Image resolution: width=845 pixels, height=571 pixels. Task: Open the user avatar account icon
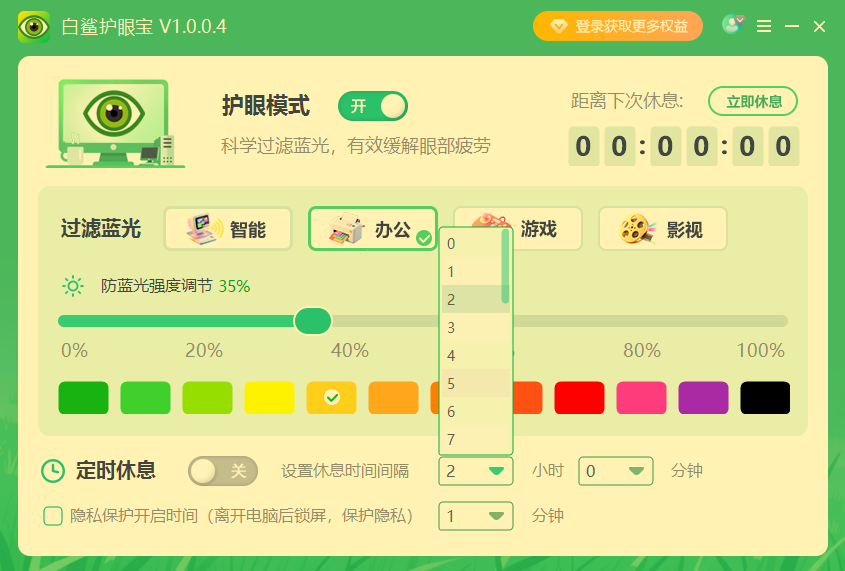732,25
